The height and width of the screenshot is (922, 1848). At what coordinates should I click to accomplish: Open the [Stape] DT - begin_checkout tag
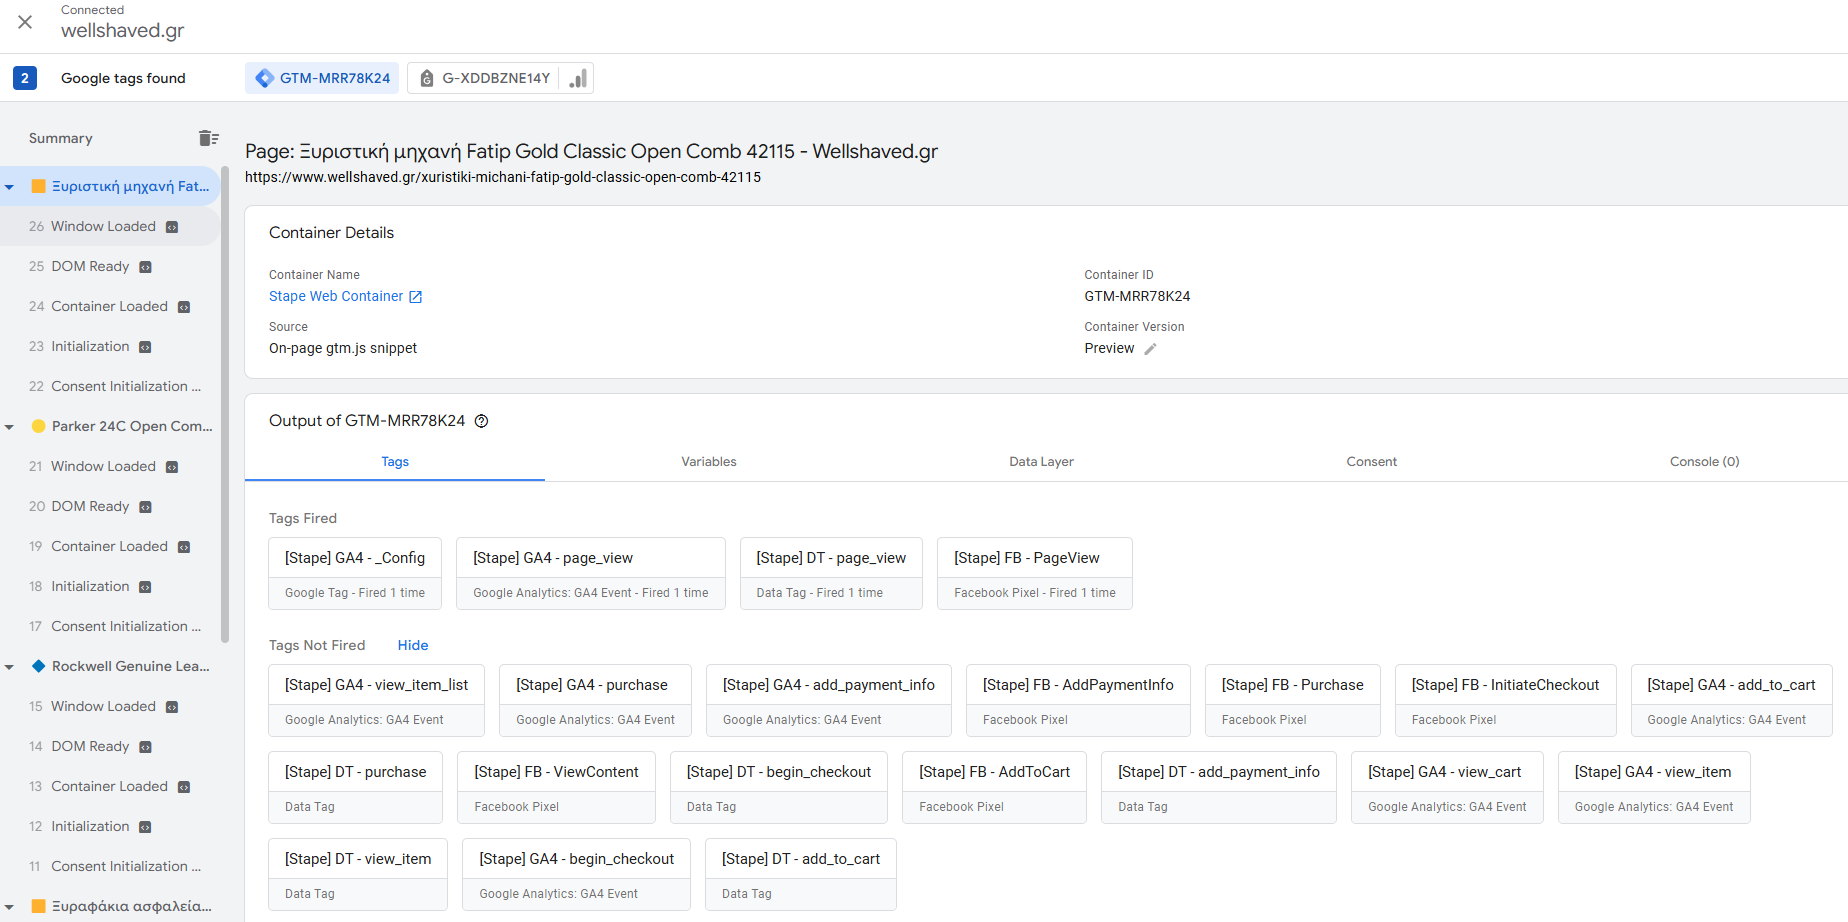point(779,788)
